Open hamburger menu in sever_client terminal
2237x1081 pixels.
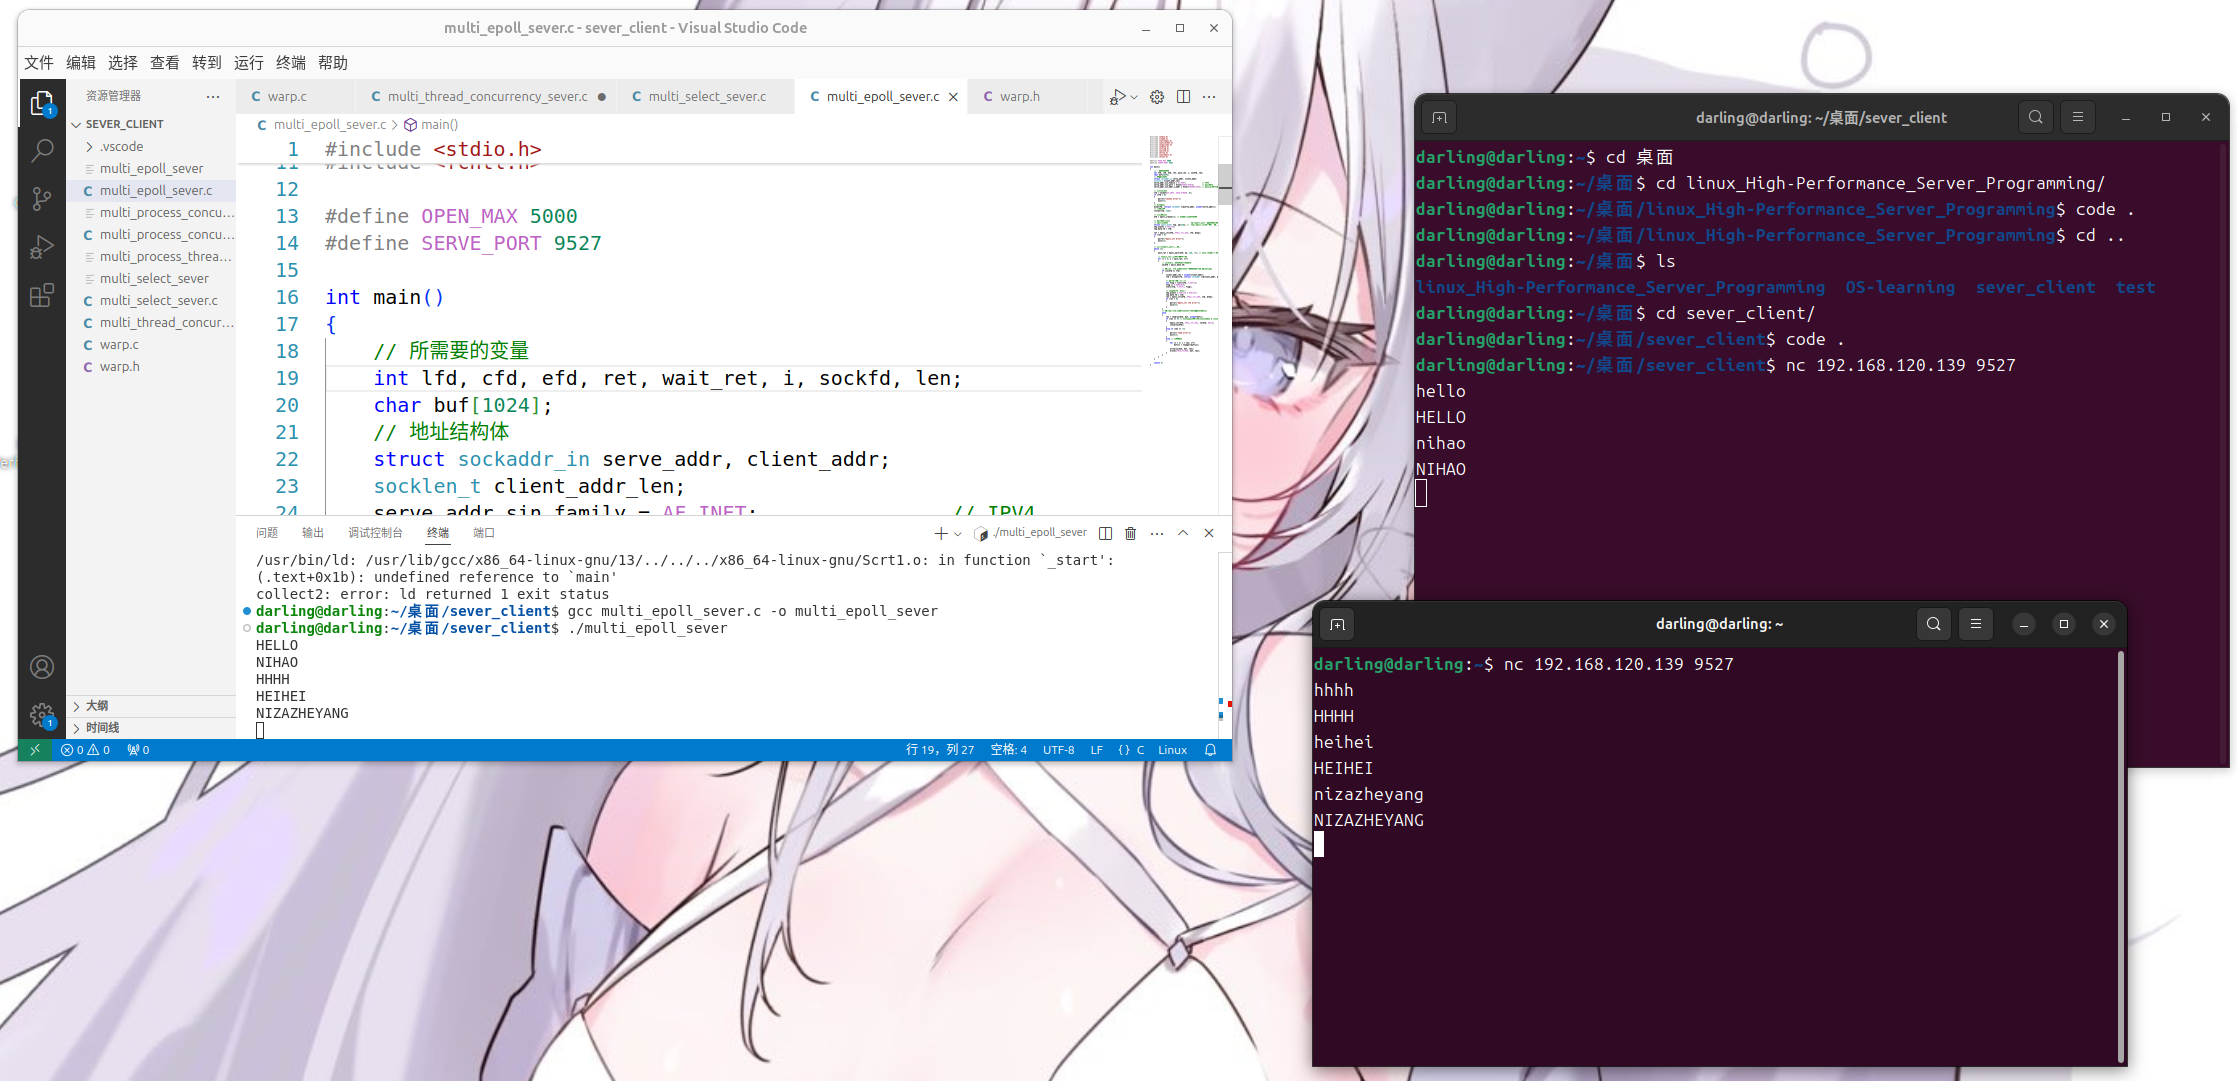click(x=2077, y=117)
